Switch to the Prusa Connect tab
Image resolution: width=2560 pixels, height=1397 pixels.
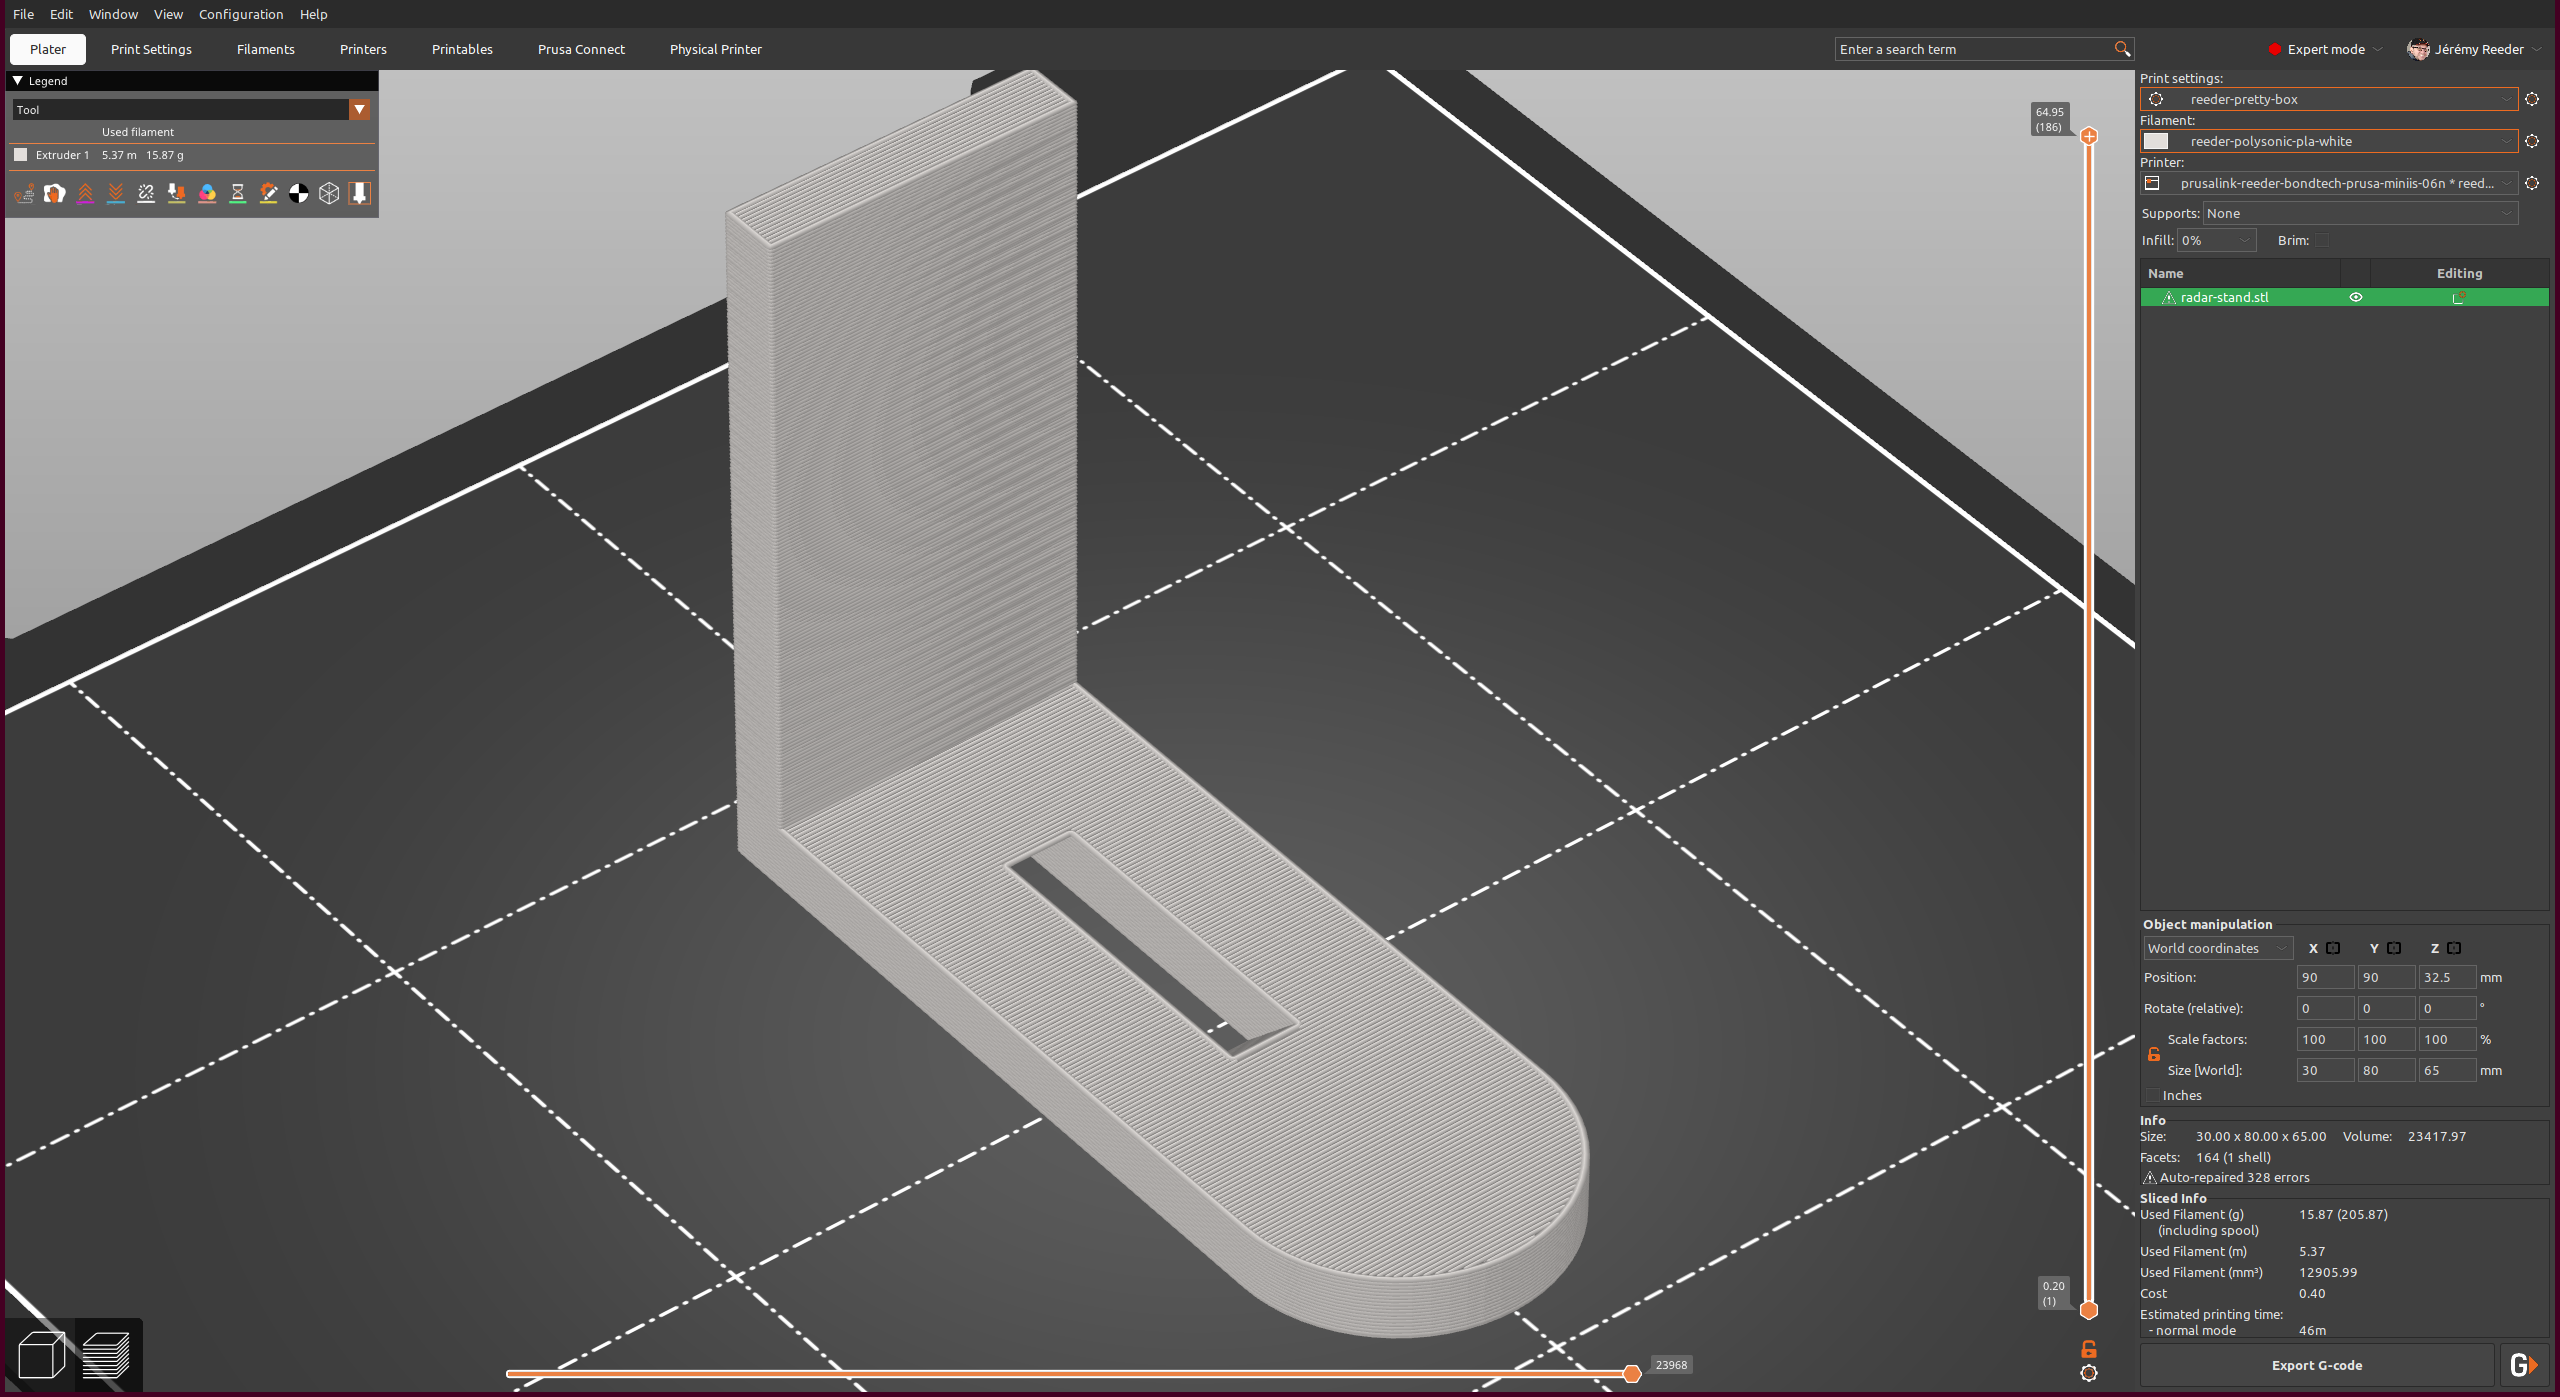click(x=581, y=49)
